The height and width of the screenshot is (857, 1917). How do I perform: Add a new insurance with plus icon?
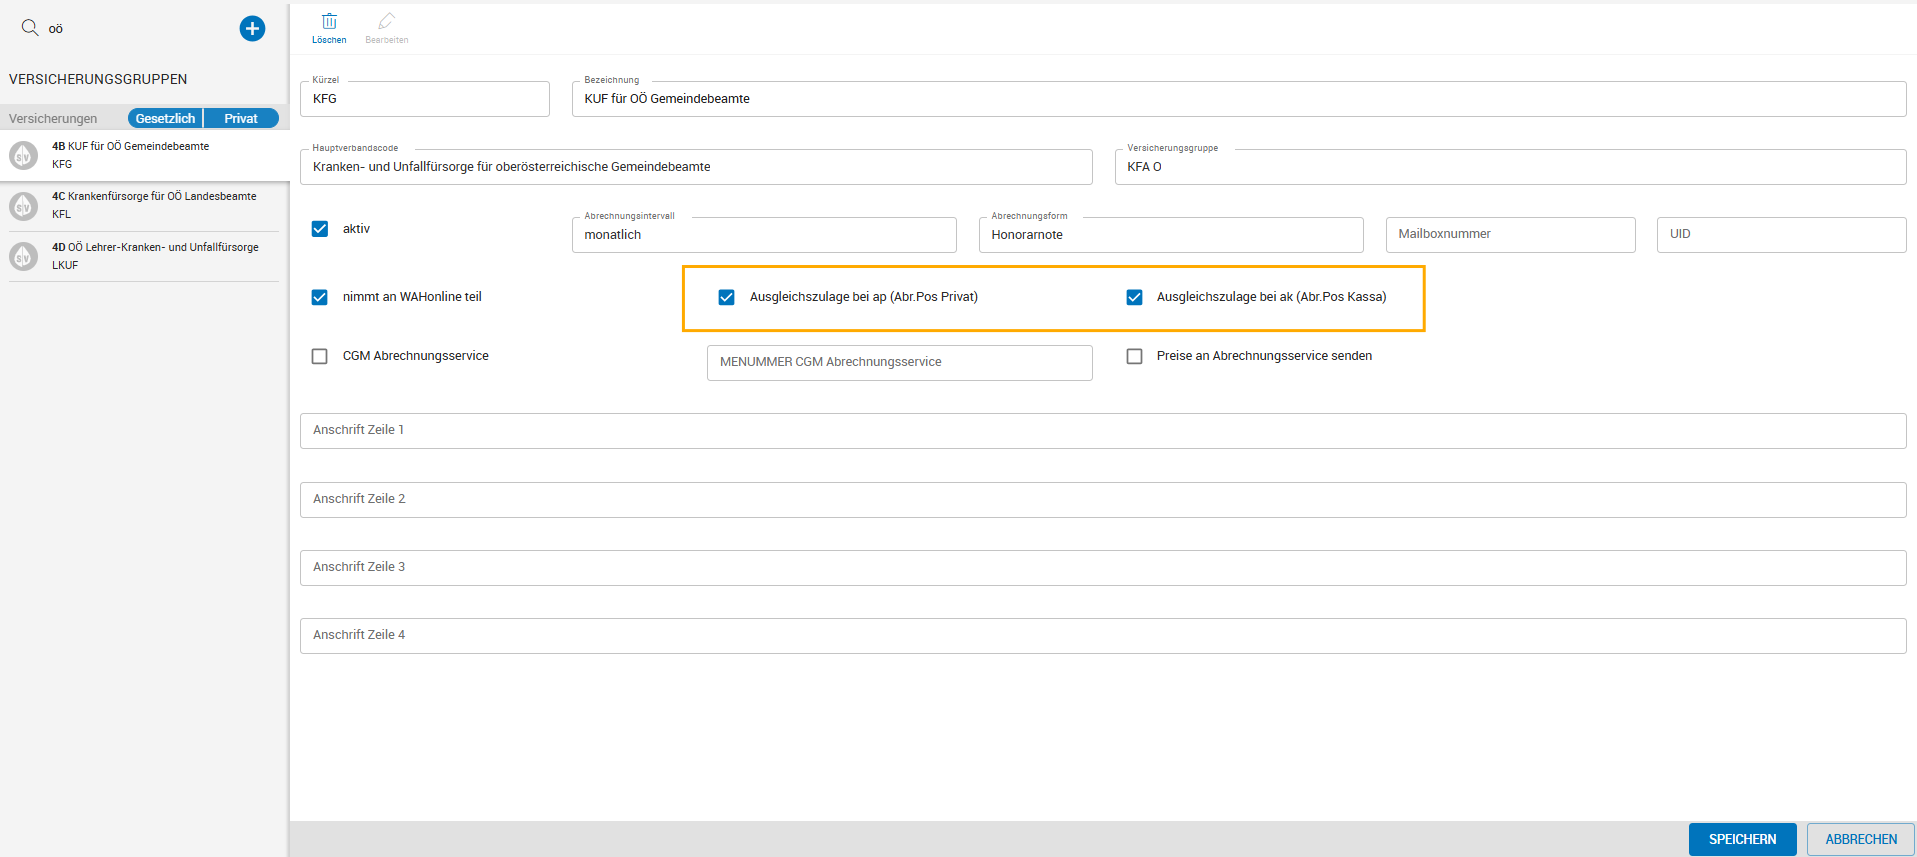click(252, 29)
